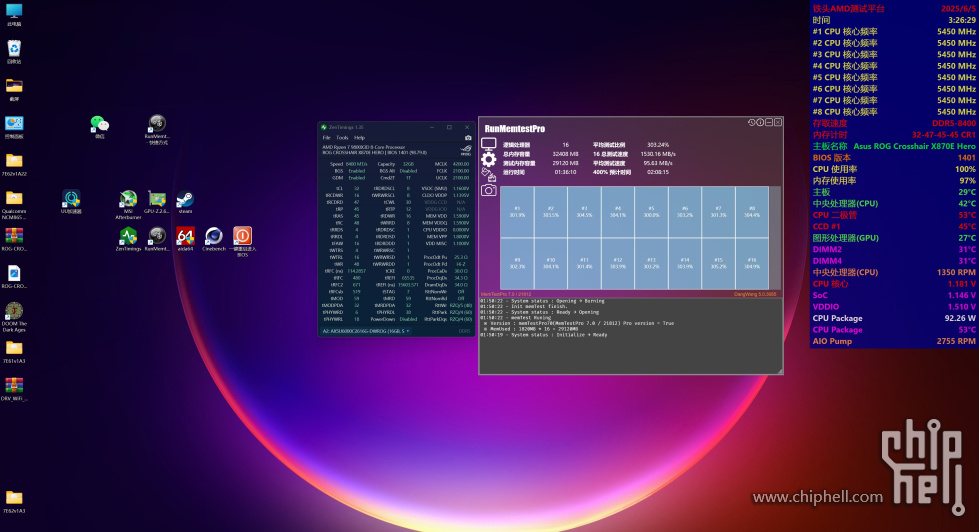Click the history button in RunMemtestPro title bar

tap(751, 122)
